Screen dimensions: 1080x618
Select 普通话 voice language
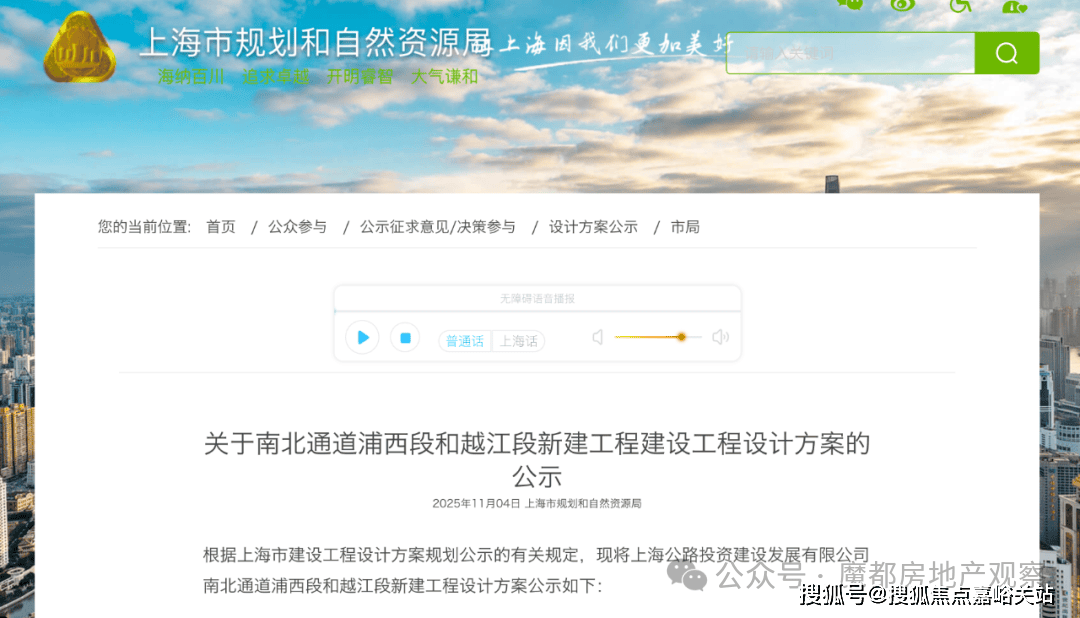pyautogui.click(x=465, y=341)
